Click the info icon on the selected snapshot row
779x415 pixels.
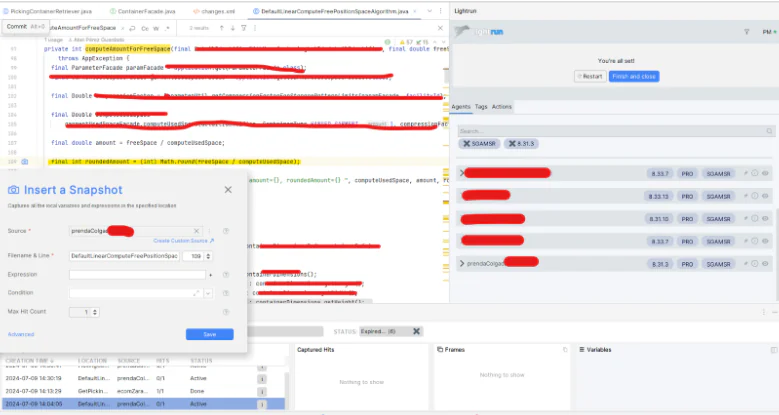point(262,404)
